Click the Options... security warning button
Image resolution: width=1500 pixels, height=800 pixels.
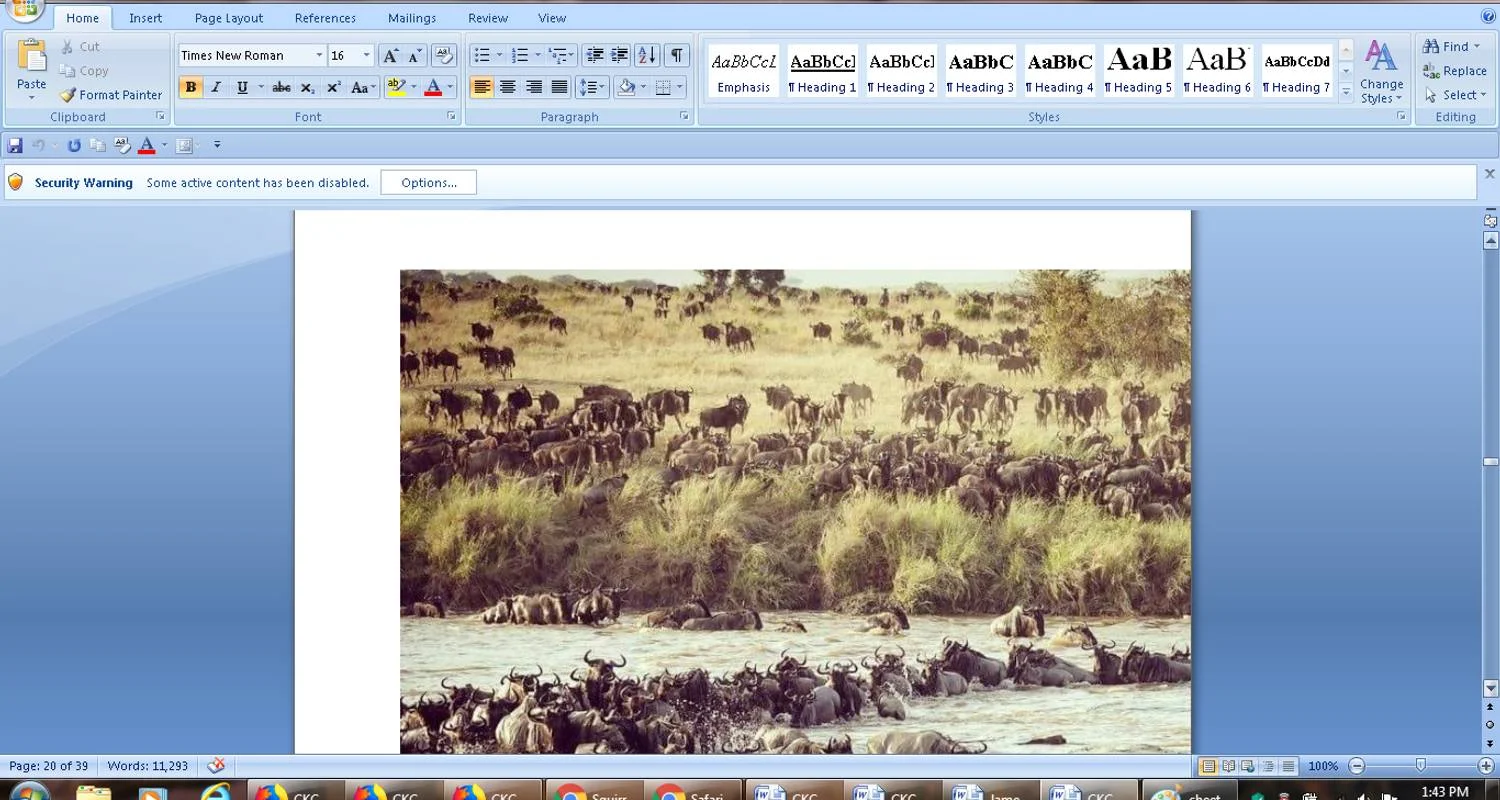[428, 183]
